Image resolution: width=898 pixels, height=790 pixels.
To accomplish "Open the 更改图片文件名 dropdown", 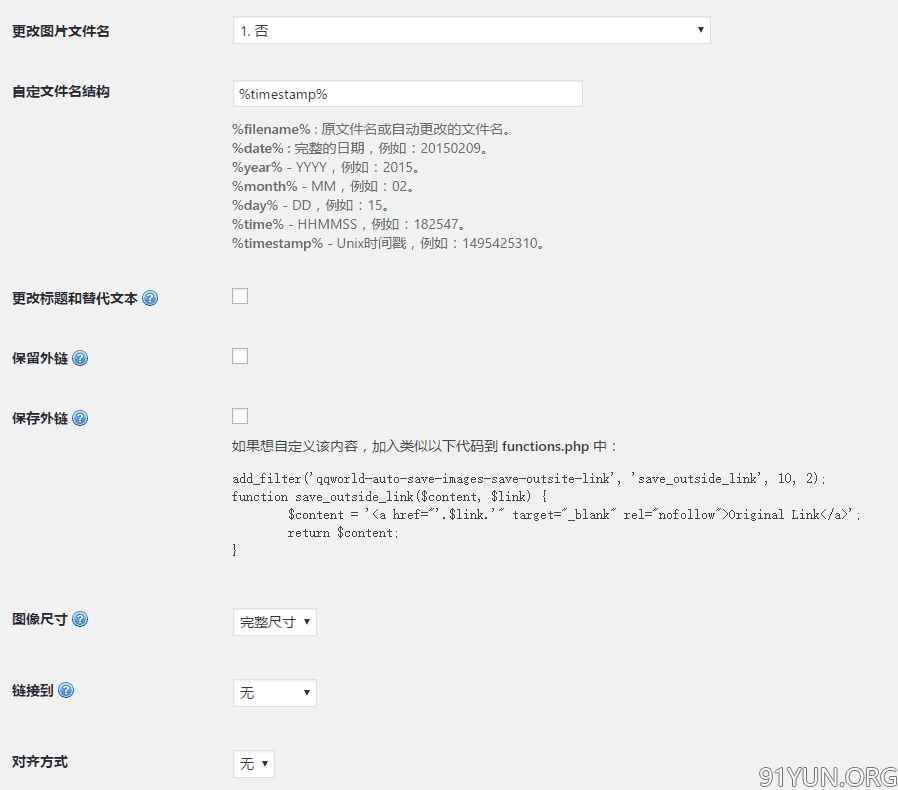I will tap(472, 30).
